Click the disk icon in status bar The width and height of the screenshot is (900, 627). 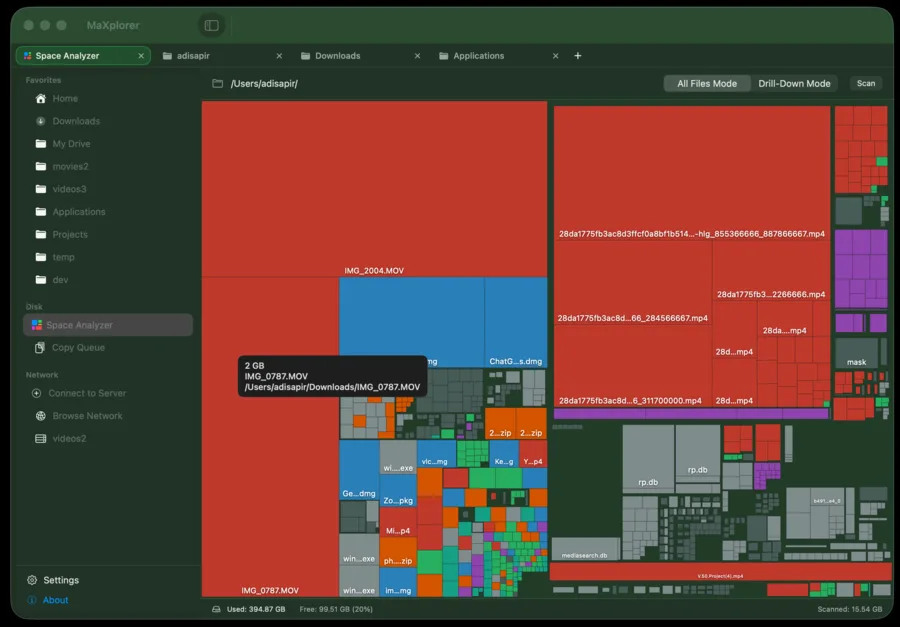216,609
